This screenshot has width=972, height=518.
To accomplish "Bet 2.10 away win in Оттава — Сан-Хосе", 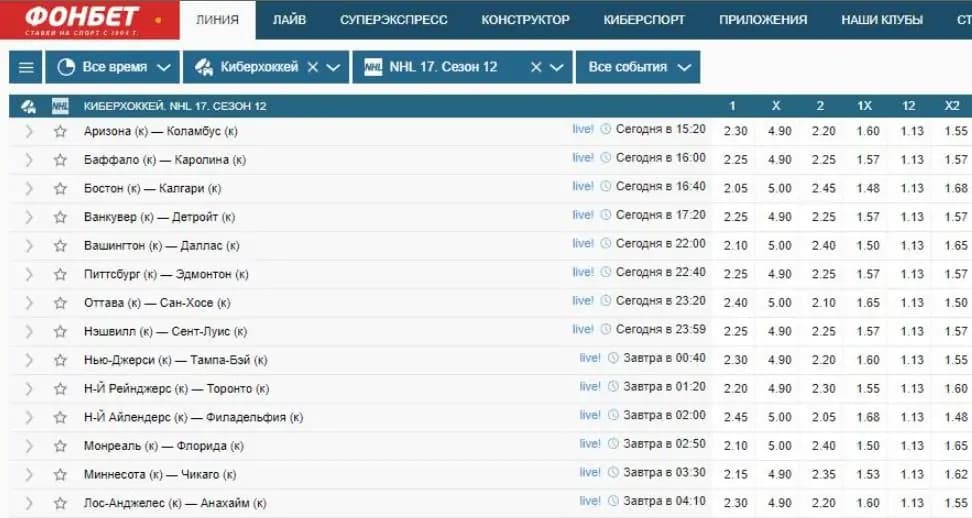I will pyautogui.click(x=824, y=303).
